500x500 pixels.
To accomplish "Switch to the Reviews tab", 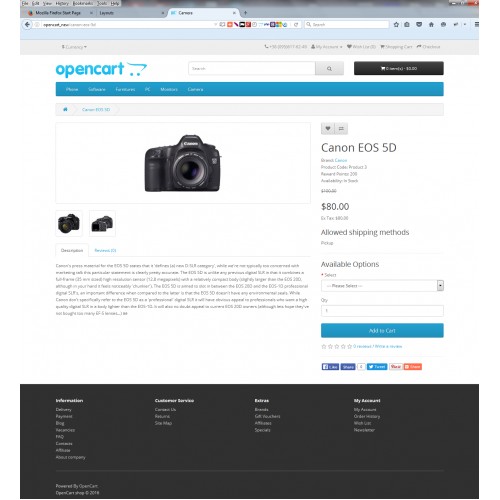I will point(105,250).
